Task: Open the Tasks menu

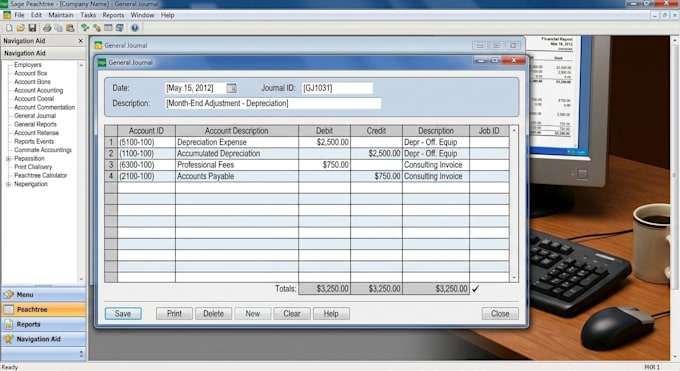Action: click(88, 15)
